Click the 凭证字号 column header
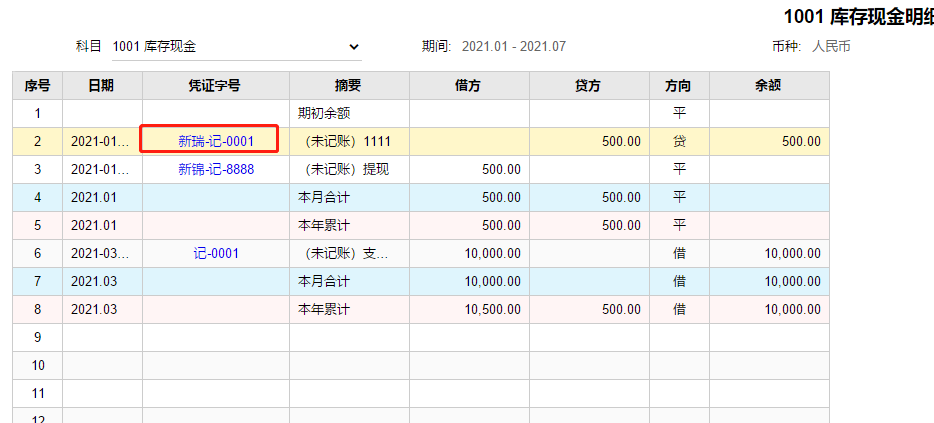Viewport: 934px width, 423px height. (215, 86)
